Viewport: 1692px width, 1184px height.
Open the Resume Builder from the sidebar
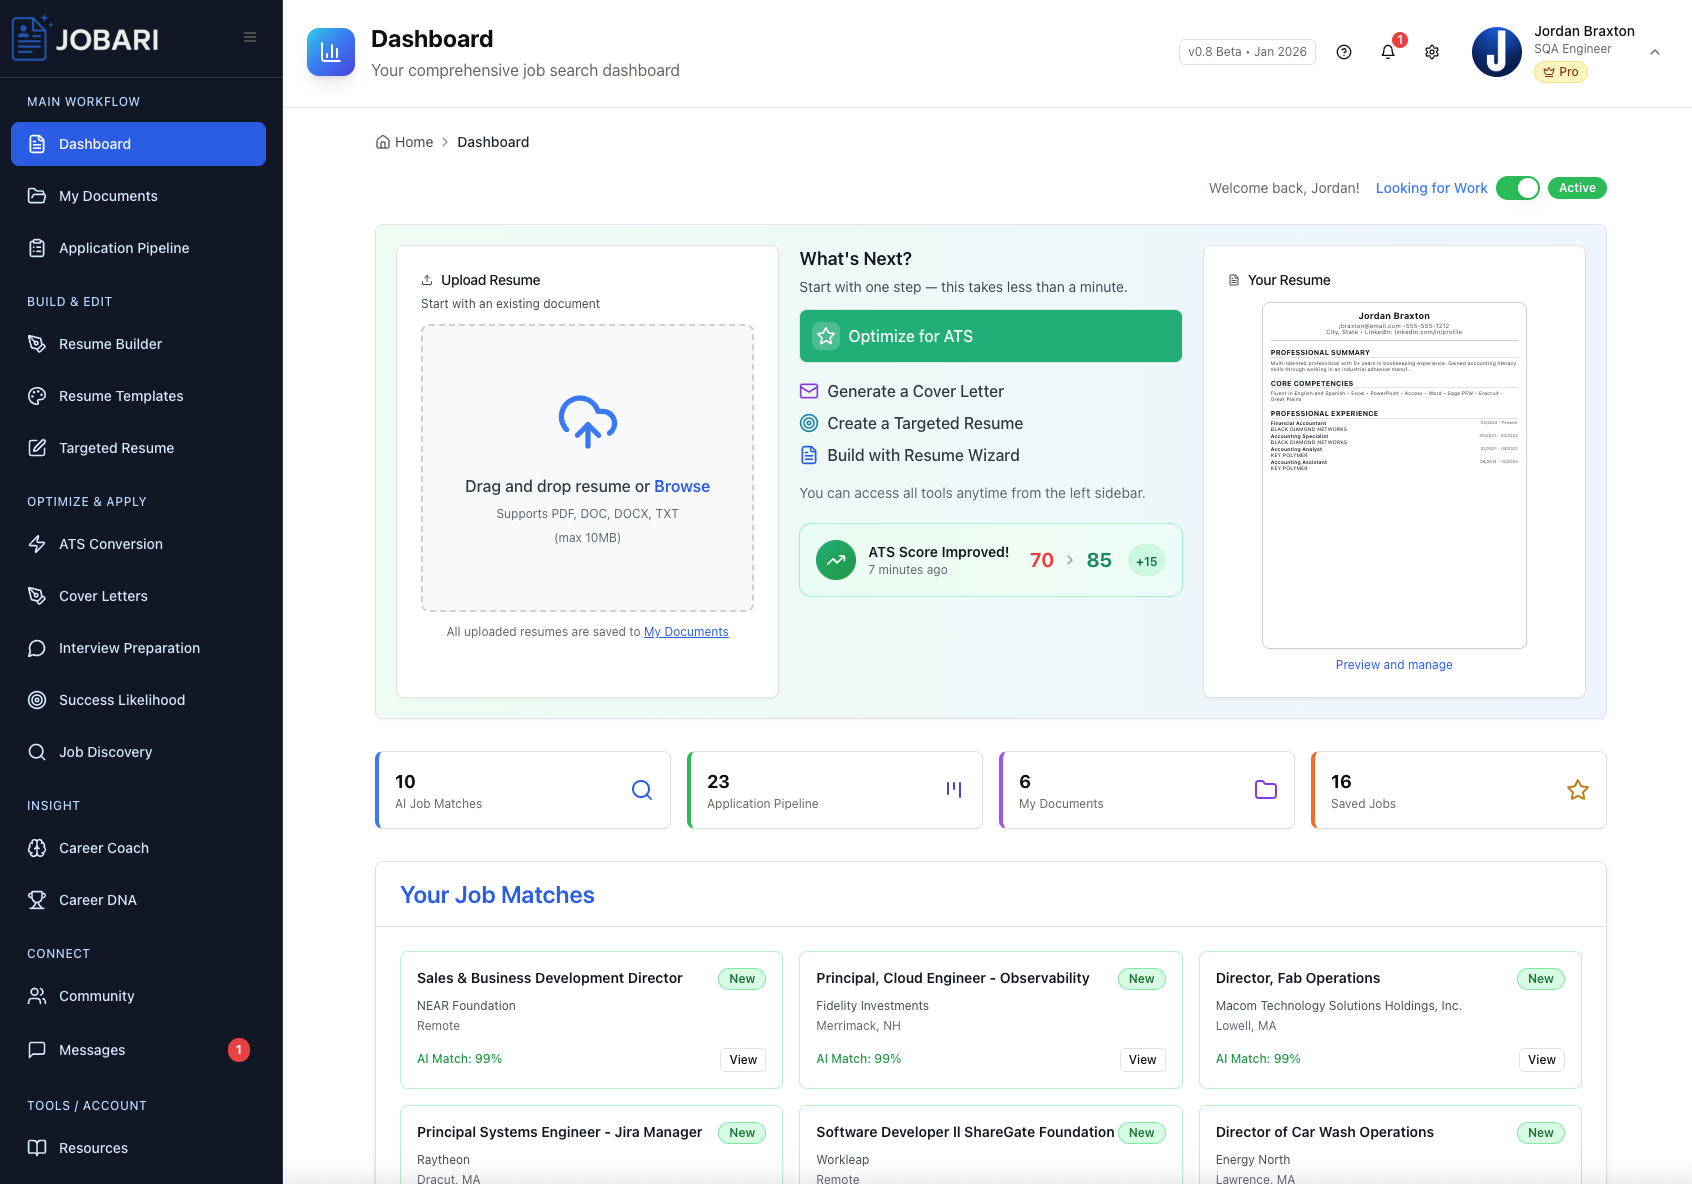pos(109,344)
